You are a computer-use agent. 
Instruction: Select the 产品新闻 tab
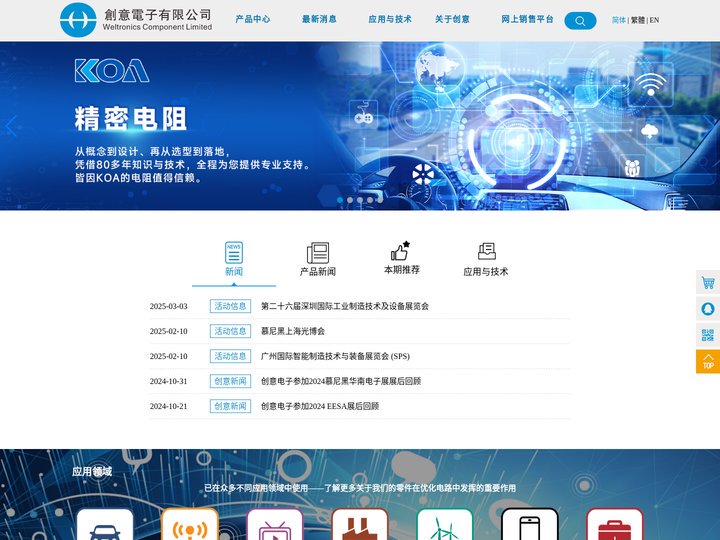tap(318, 259)
